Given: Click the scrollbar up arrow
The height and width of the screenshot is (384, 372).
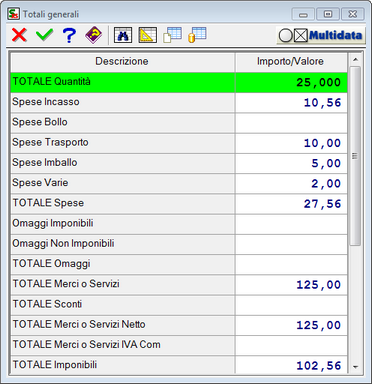Looking at the screenshot, I should point(355,60).
